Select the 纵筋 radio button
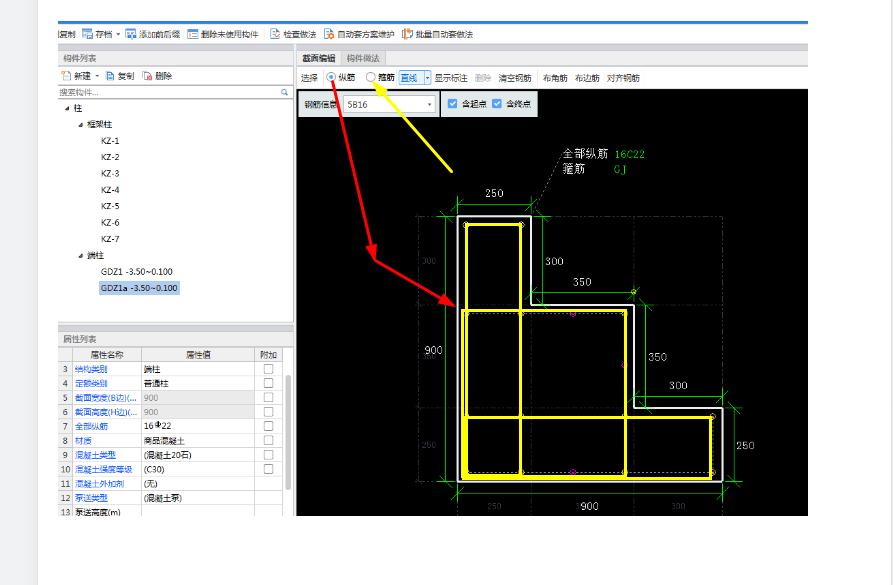Screen dimensions: 893x585 331,77
